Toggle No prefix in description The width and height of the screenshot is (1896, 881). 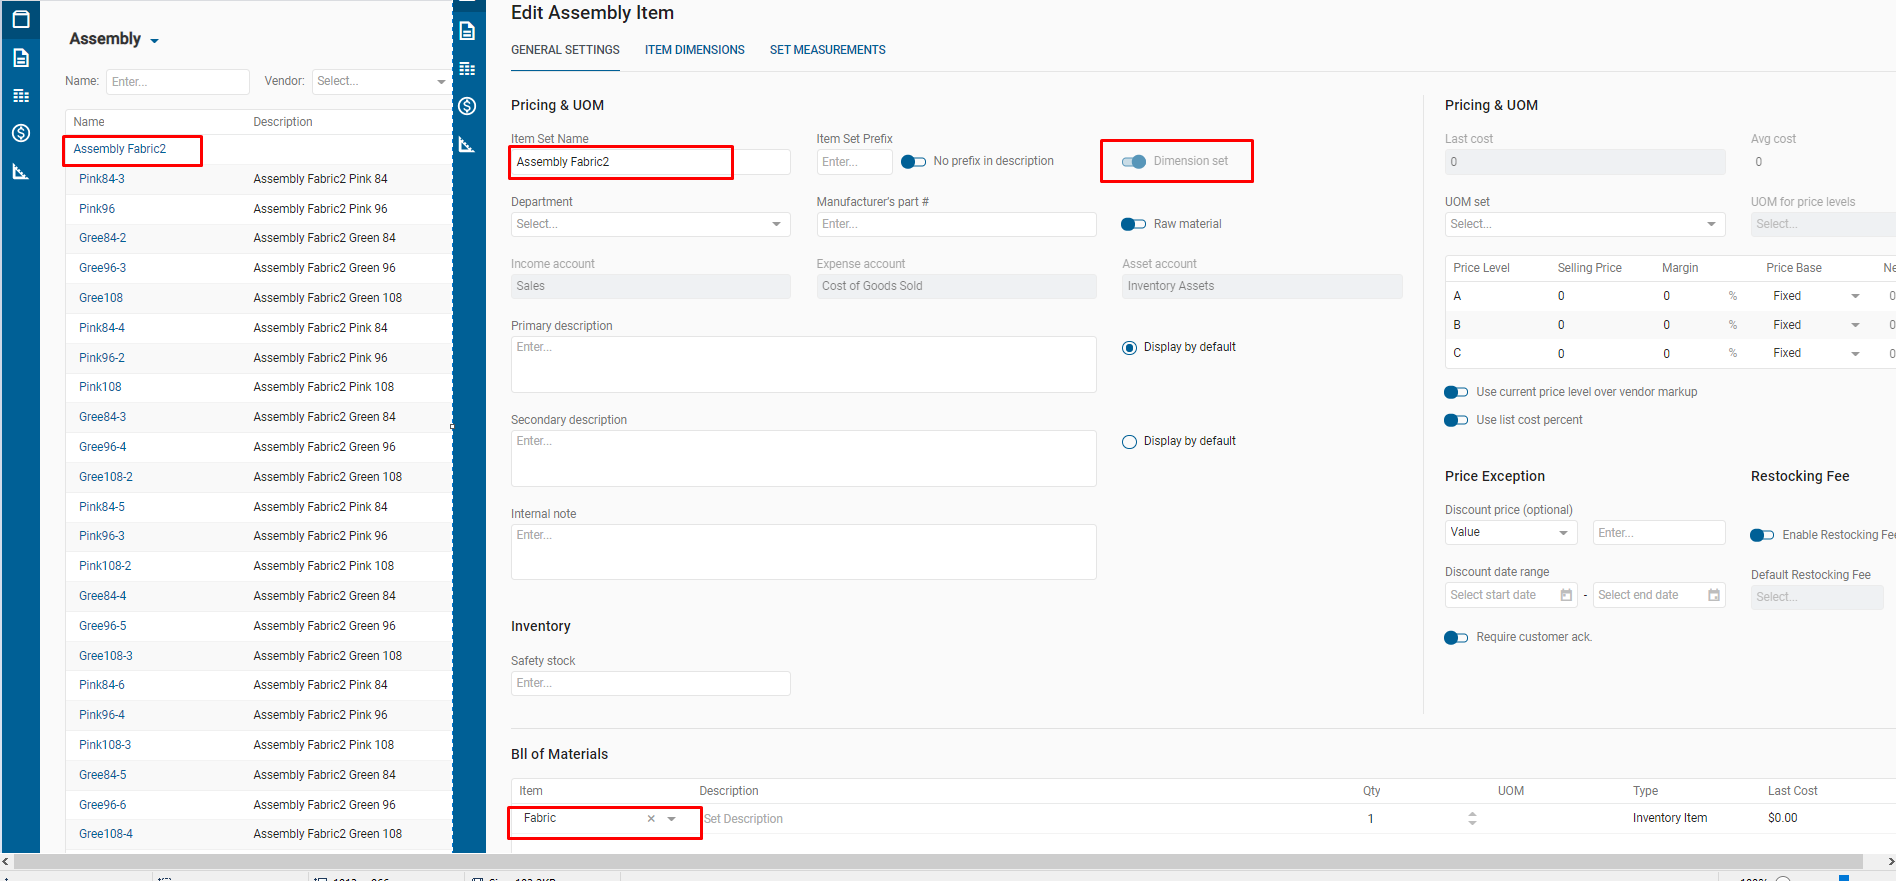[x=913, y=162]
